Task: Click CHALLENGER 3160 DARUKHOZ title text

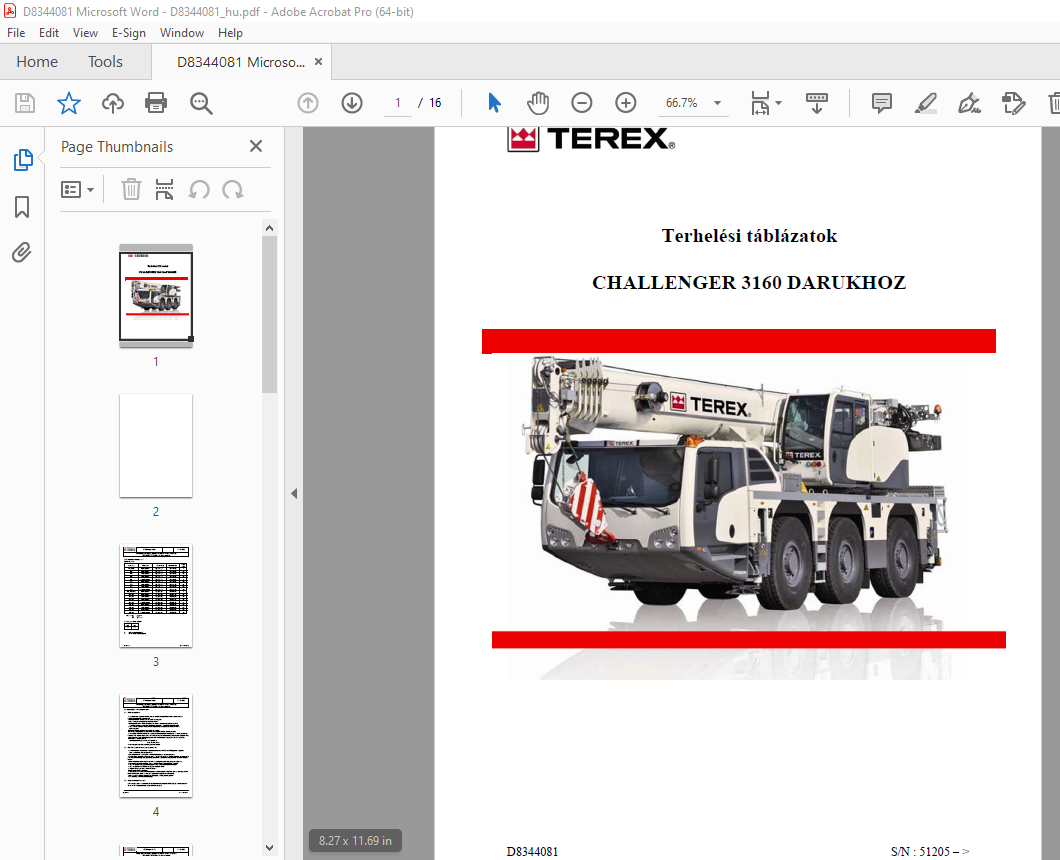Action: tap(749, 282)
